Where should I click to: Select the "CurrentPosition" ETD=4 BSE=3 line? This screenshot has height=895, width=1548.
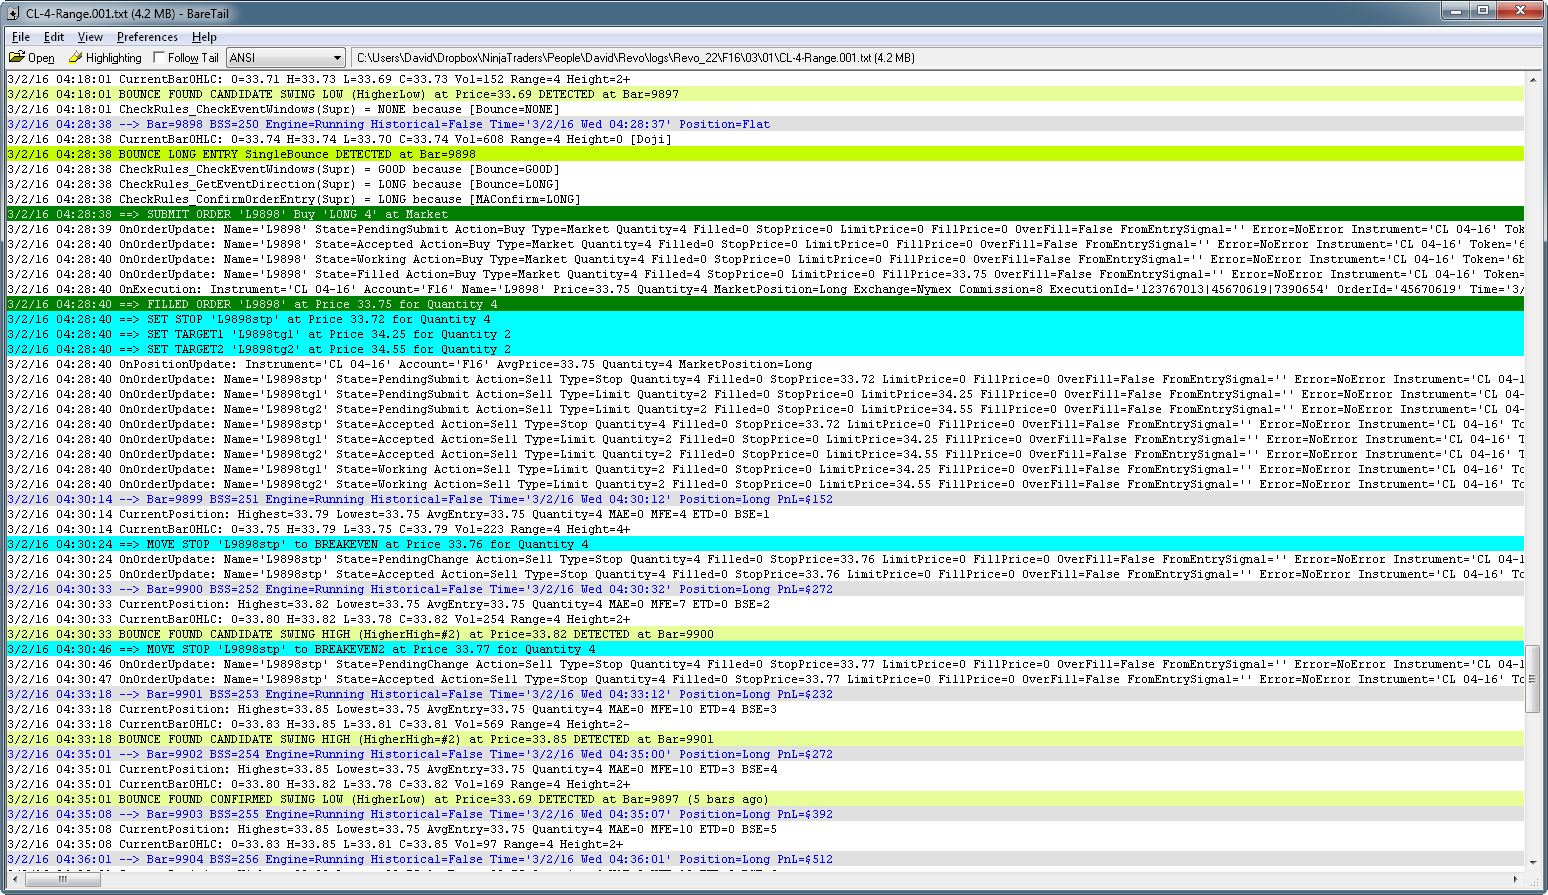(765, 709)
